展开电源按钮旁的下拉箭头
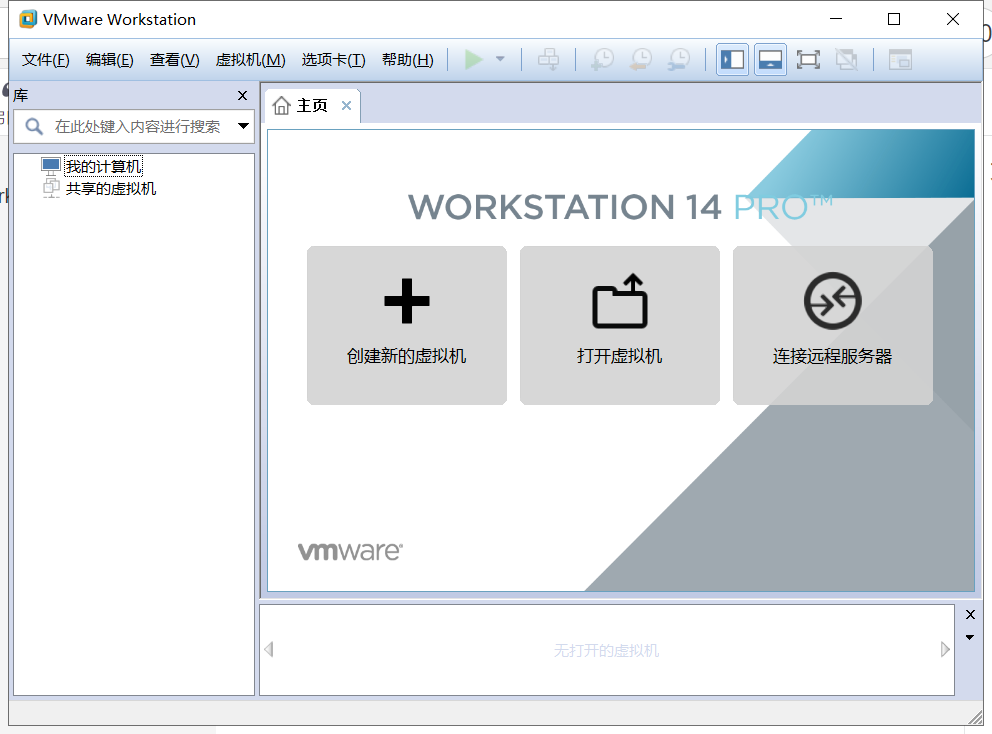The image size is (992, 734). point(498,59)
